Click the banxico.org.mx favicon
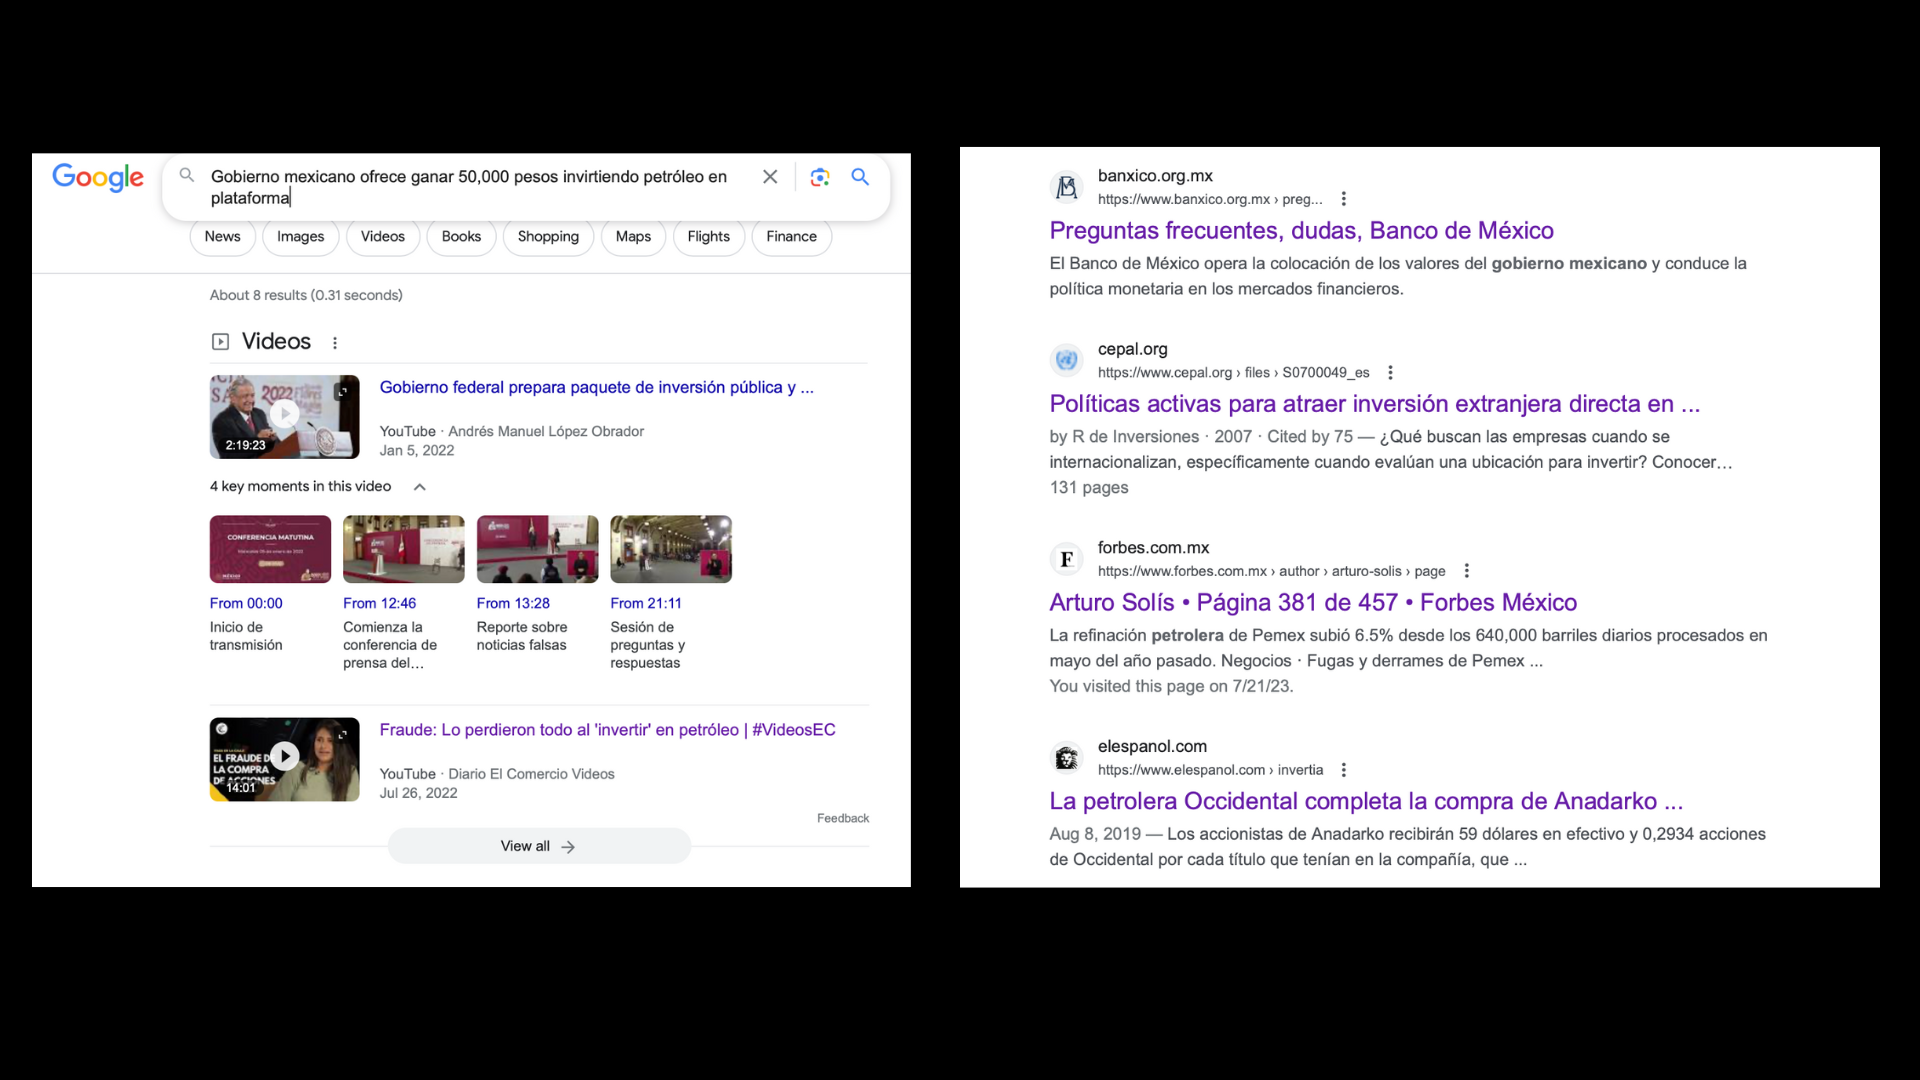Image resolution: width=1920 pixels, height=1080 pixels. [1067, 187]
